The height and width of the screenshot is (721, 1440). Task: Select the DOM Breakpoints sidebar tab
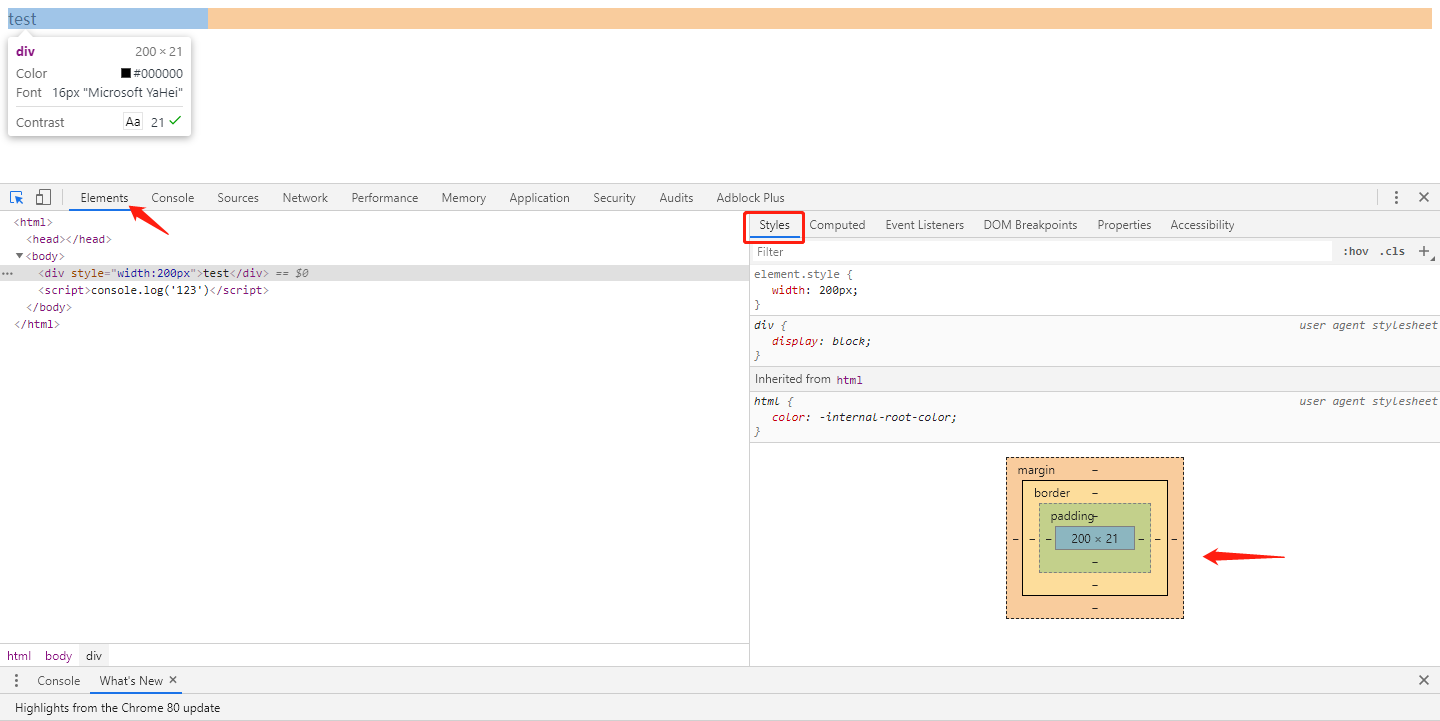point(1030,225)
